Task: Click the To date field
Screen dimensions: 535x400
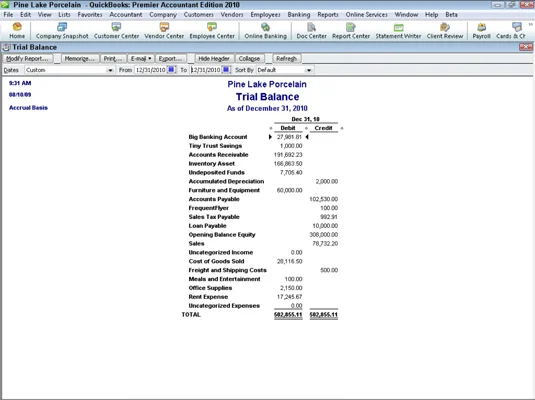Action: point(206,70)
